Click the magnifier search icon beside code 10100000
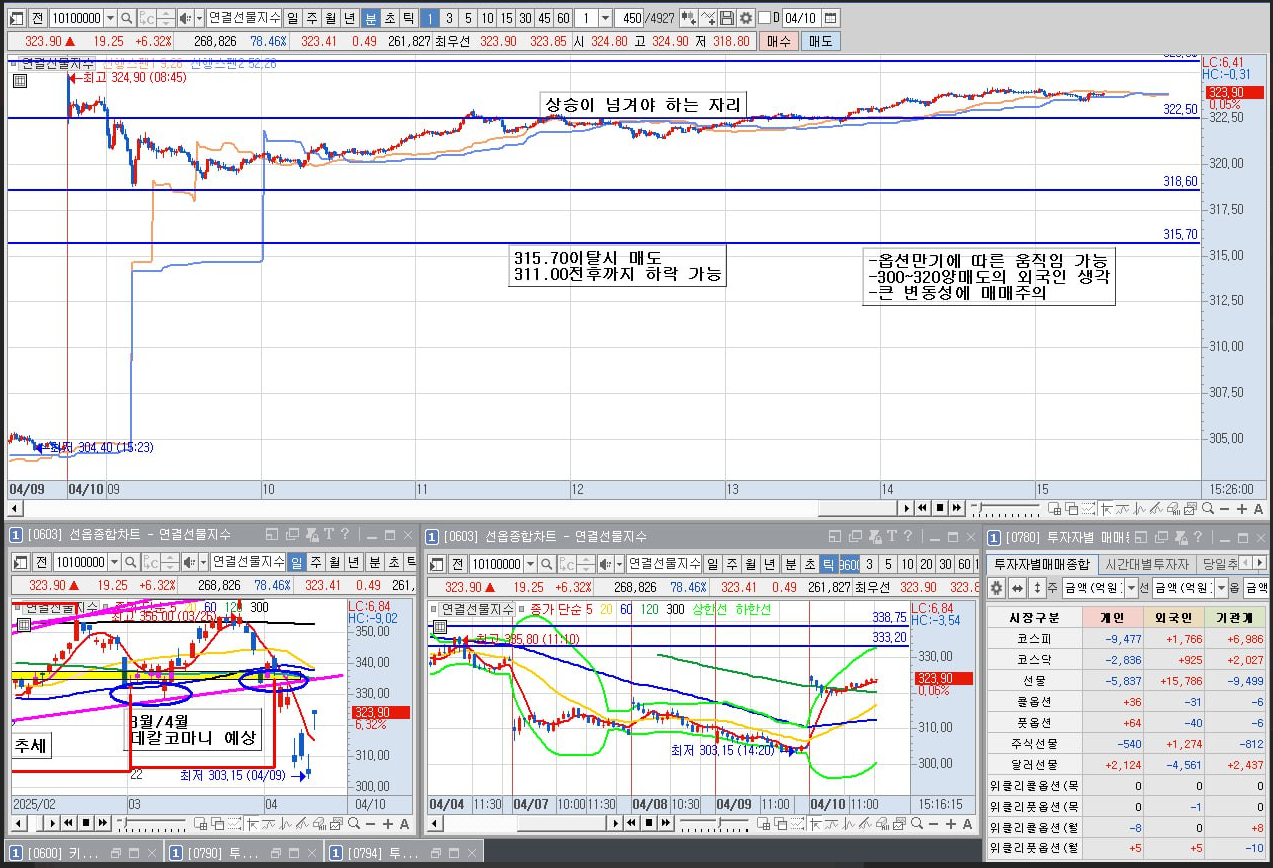This screenshot has height=868, width=1273. click(127, 18)
